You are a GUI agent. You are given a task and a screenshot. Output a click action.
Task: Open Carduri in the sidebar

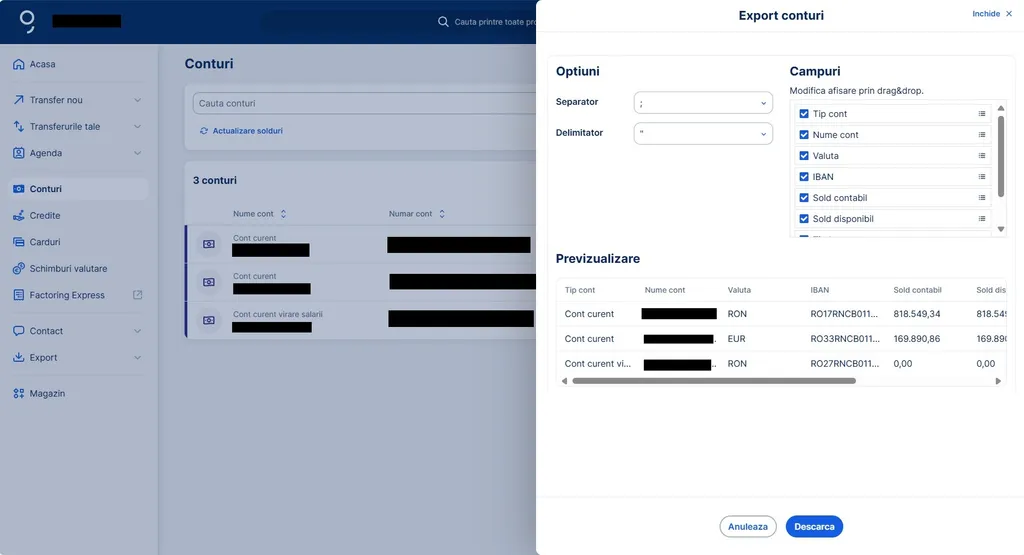click(78, 242)
